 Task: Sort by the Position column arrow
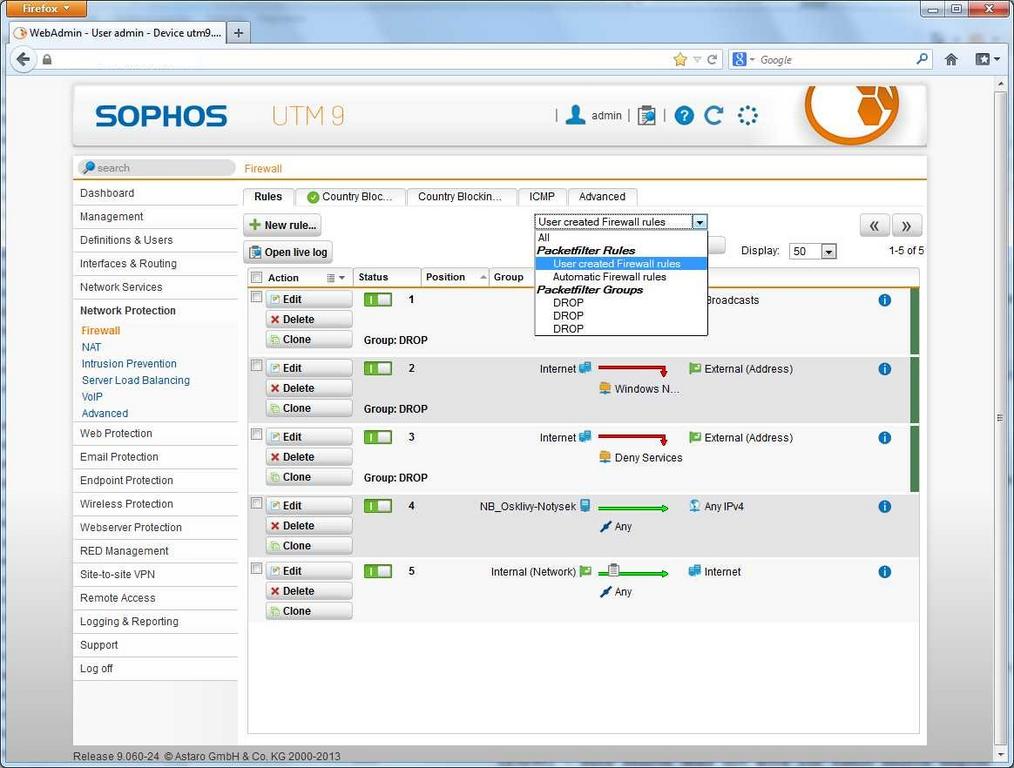tap(483, 277)
